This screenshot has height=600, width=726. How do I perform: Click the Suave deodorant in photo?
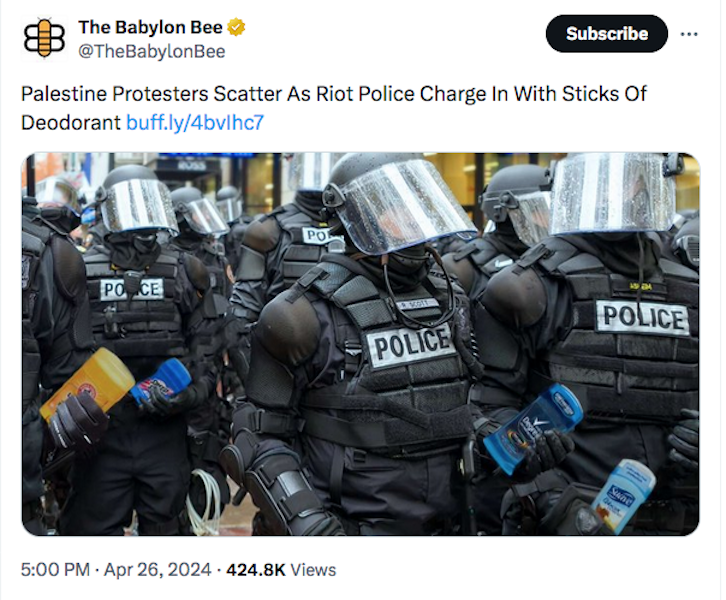pos(624,496)
